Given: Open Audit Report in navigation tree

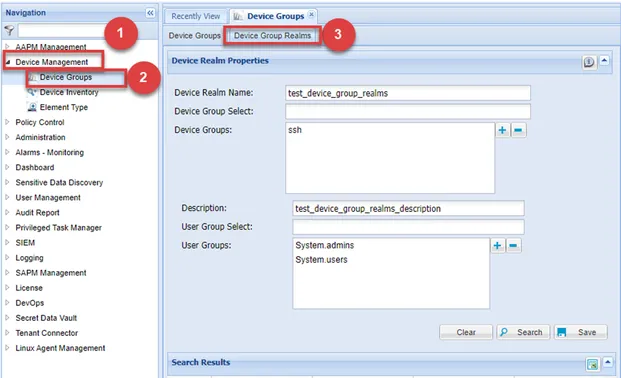Looking at the screenshot, I should click(37, 212).
